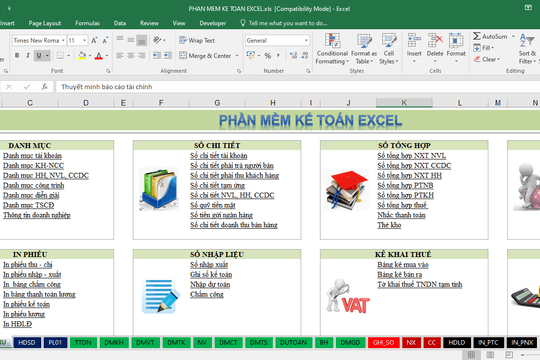The width and height of the screenshot is (540, 360).
Task: Open Merge & Center dropdown arrow
Action: point(237,55)
